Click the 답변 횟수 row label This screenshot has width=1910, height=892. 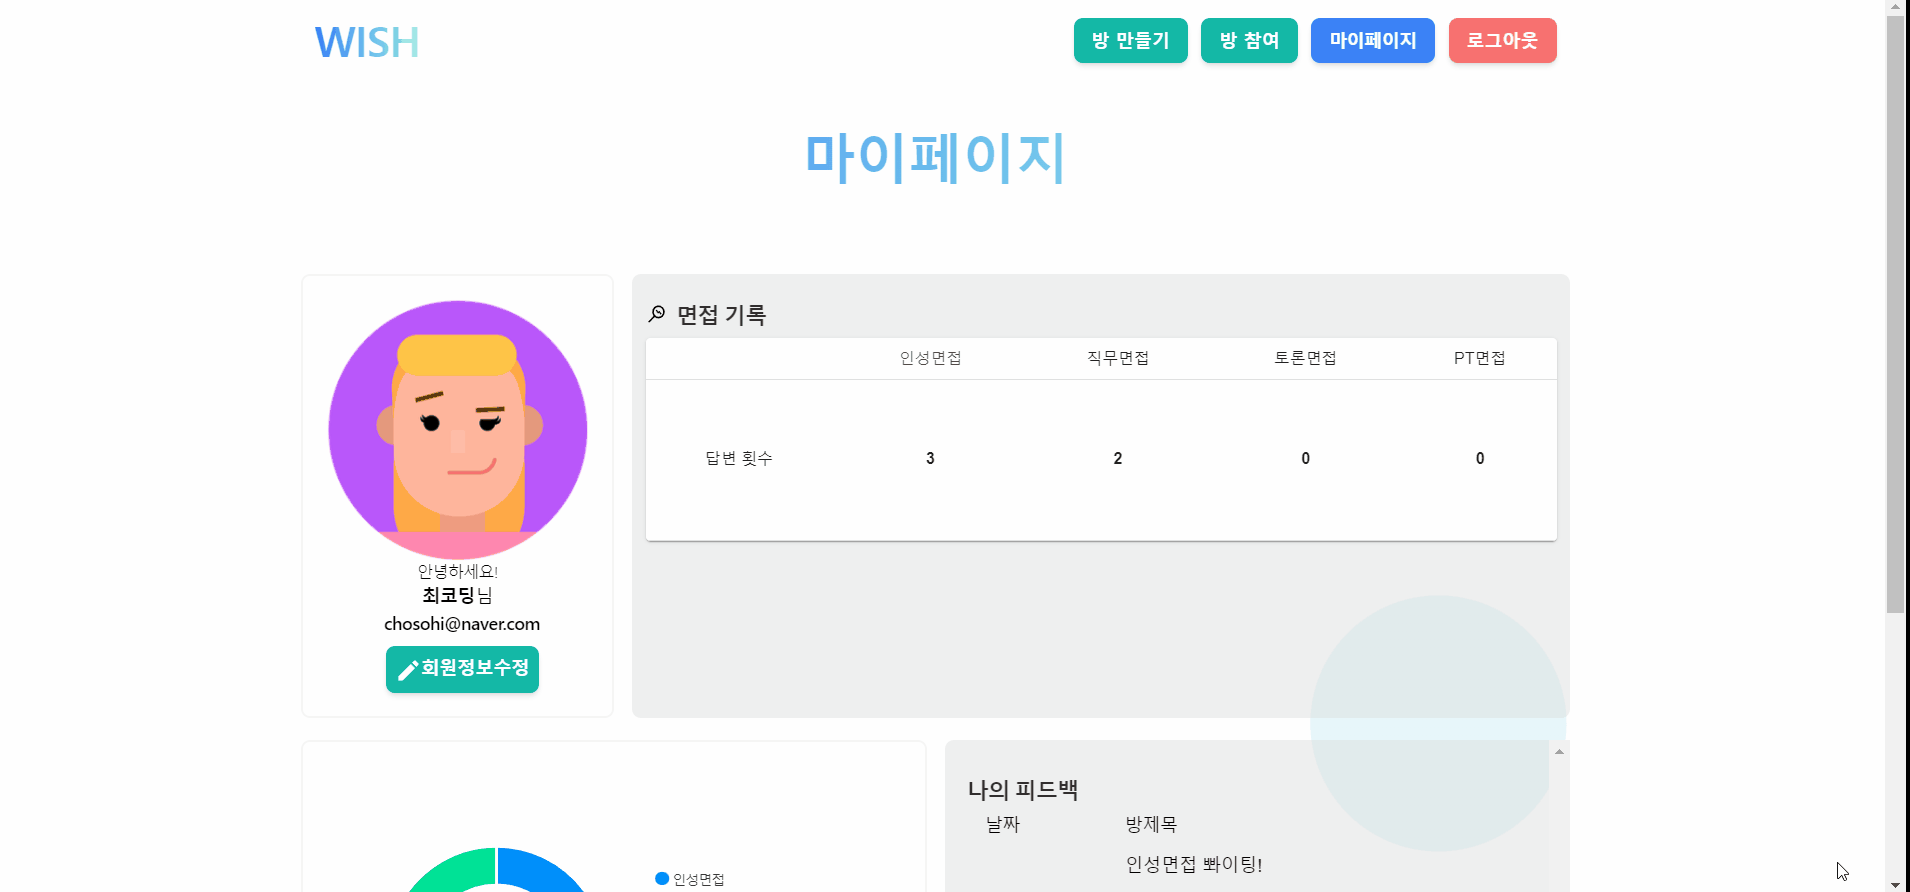click(x=739, y=458)
